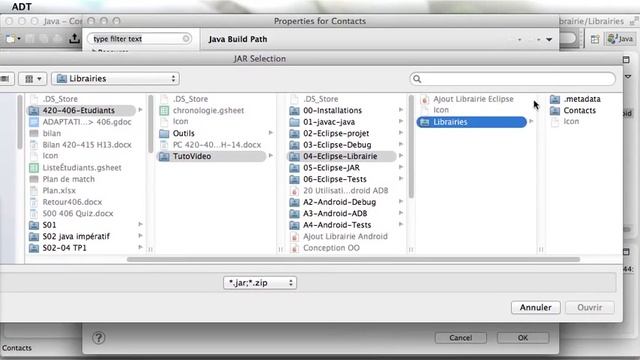Expand the 420-406-Etudiants folder arrow

pos(140,110)
